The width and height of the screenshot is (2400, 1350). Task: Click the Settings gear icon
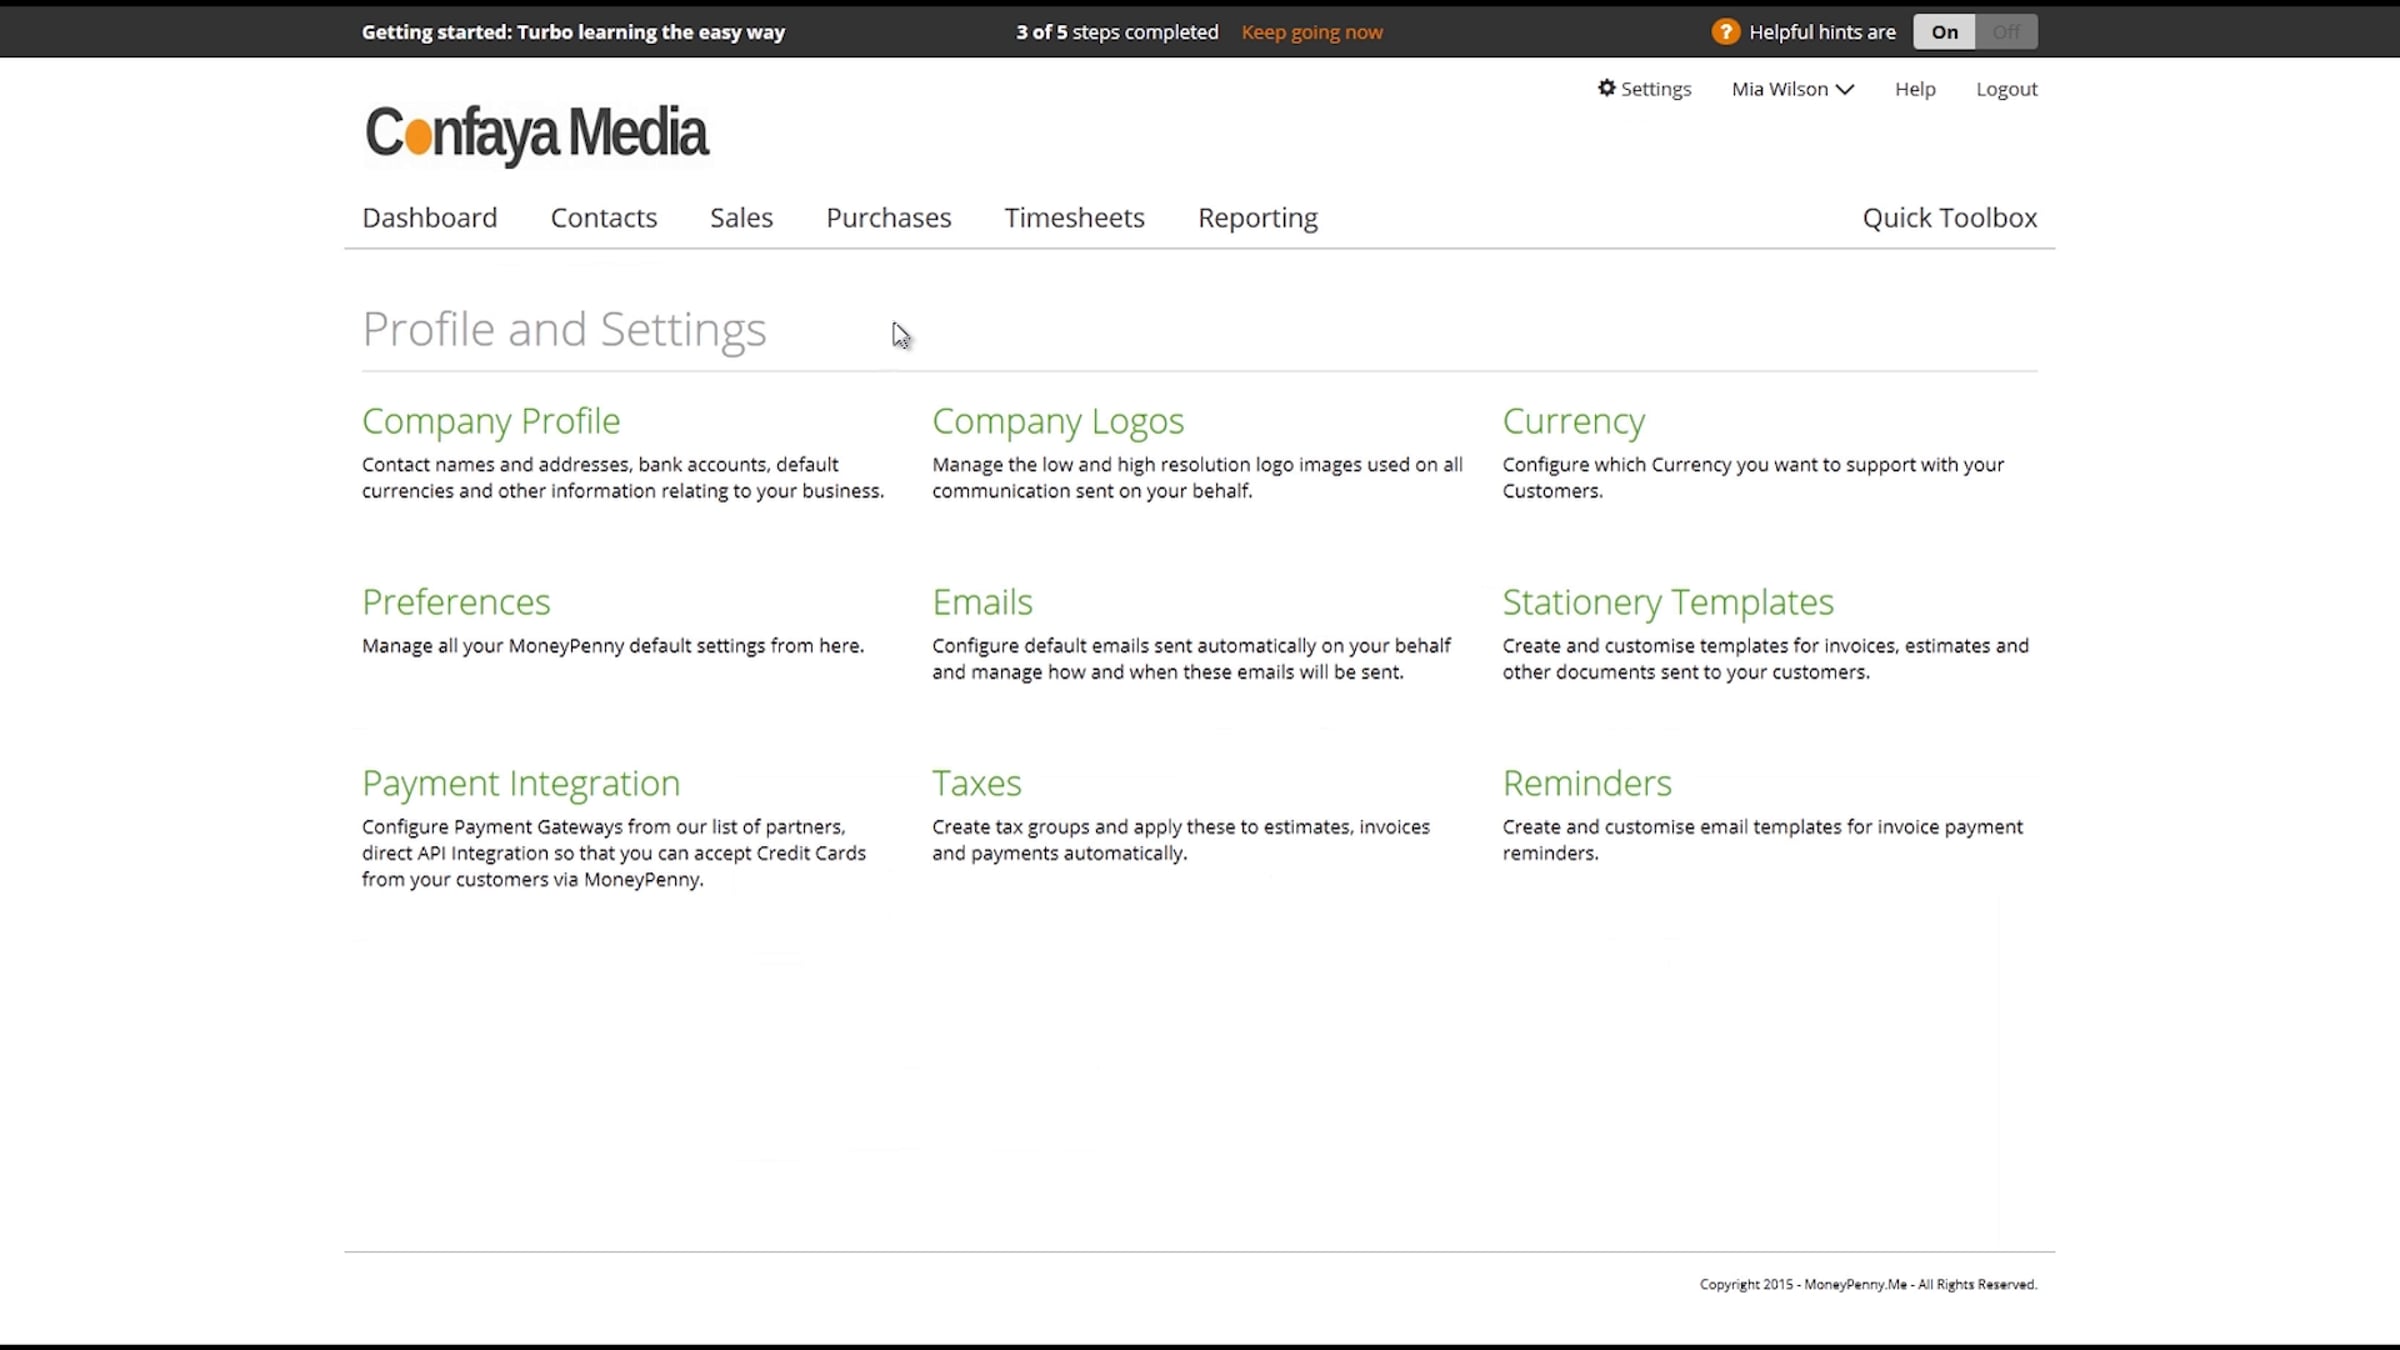click(1606, 88)
